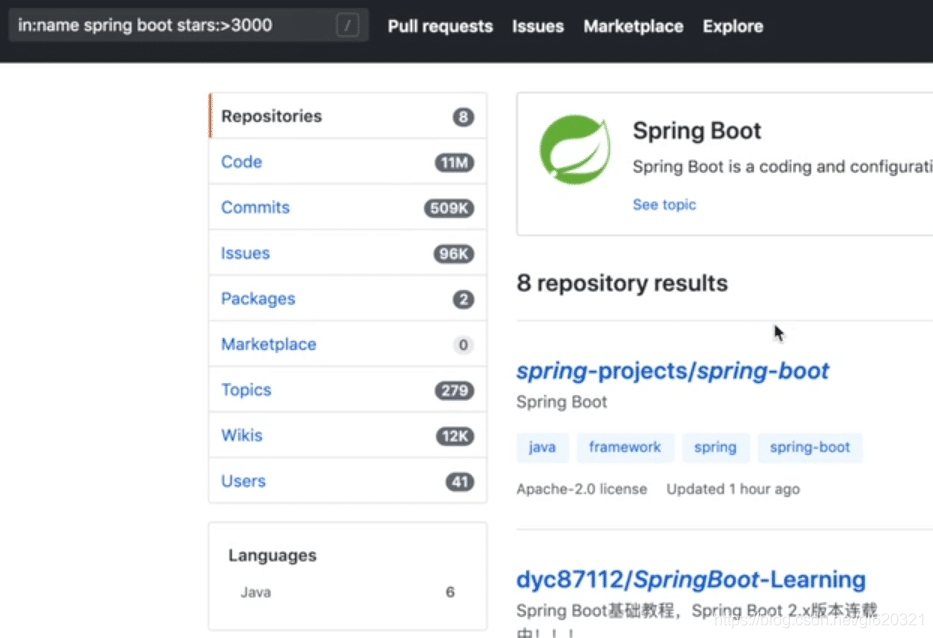Click the 96K count badge beside Issues
Viewport: 933px width, 638px height.
453,254
